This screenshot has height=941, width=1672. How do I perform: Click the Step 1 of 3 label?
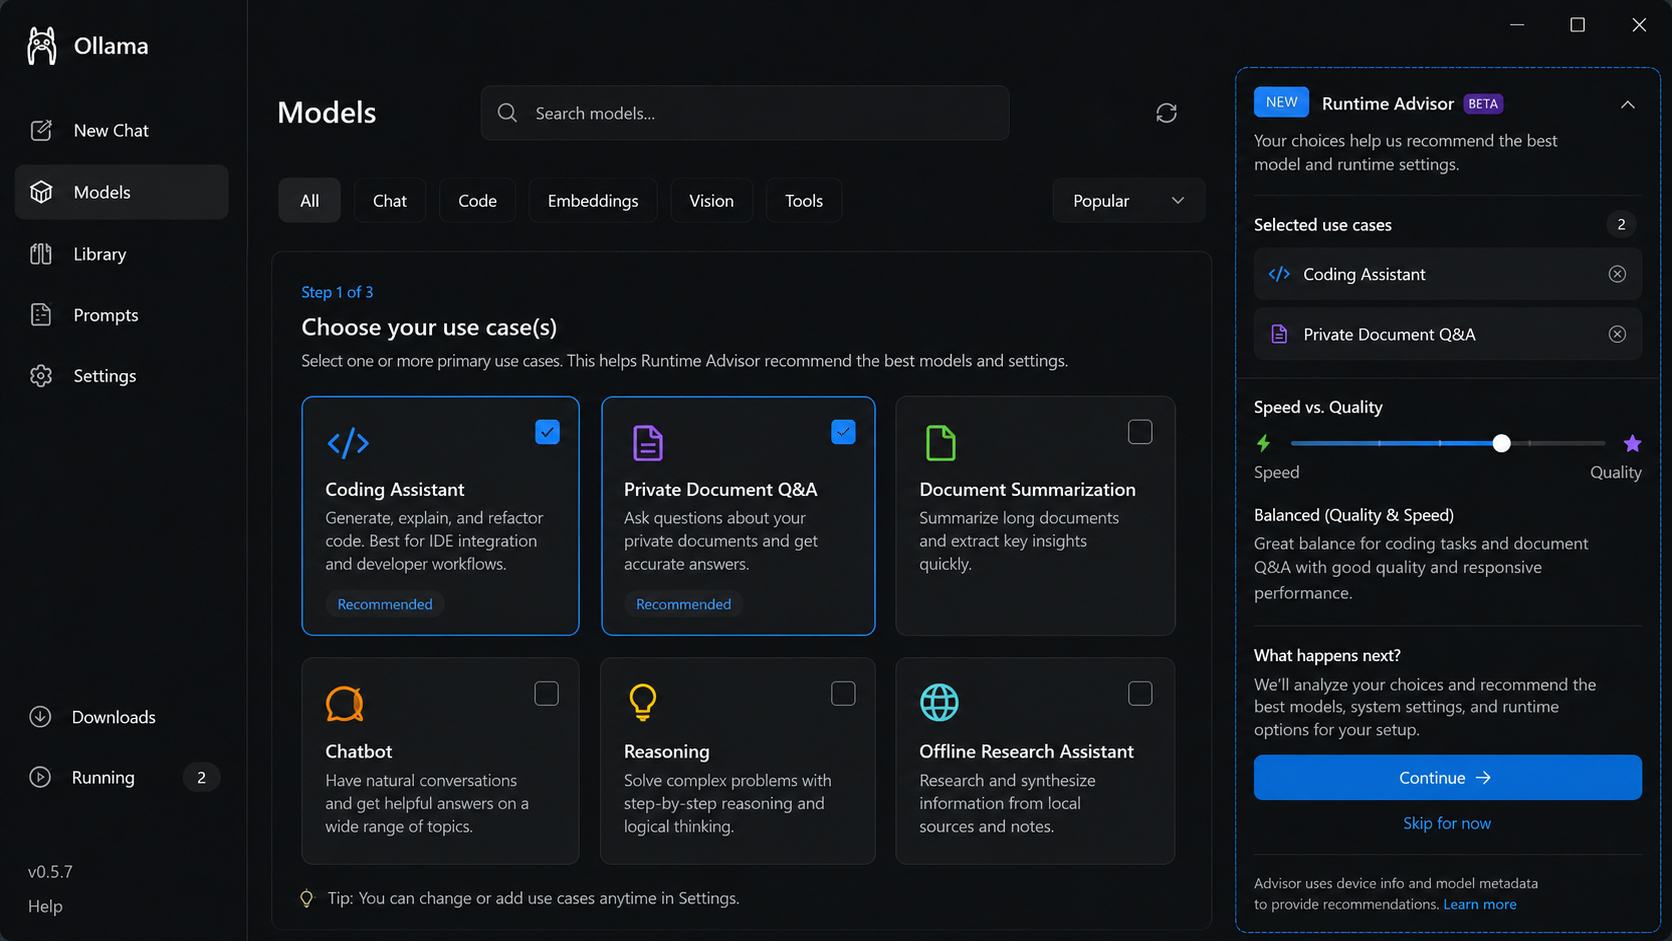337,292
